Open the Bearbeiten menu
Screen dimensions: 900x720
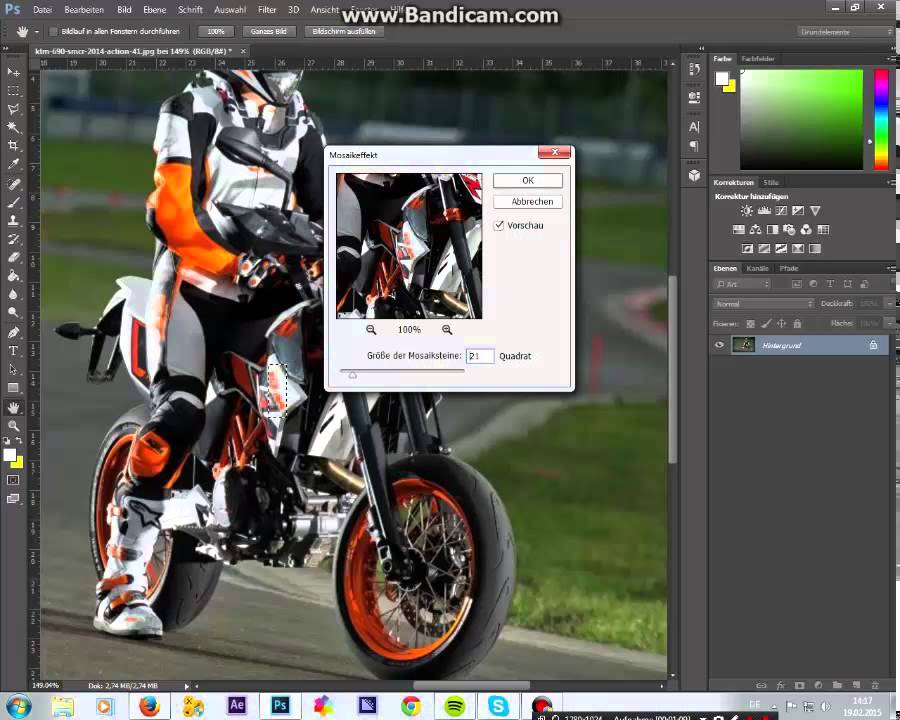84,10
